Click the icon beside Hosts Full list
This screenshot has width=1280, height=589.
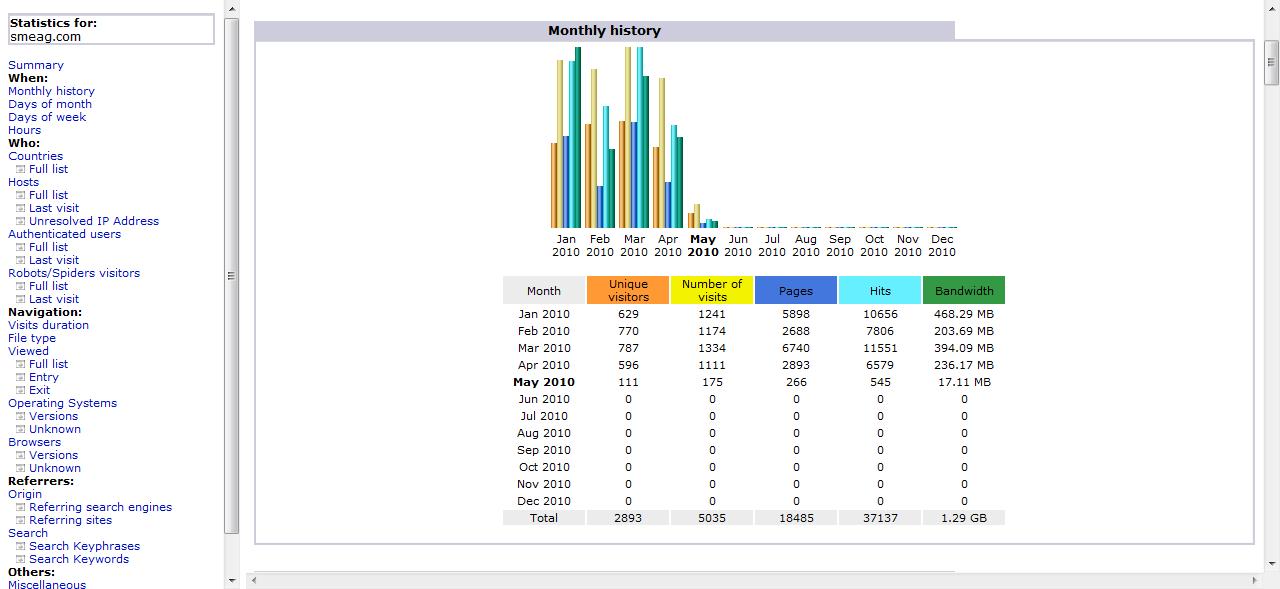click(20, 195)
